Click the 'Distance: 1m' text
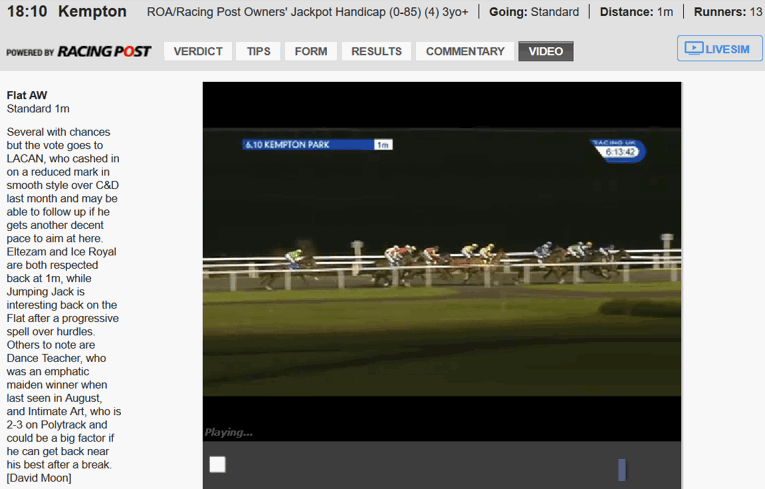Viewport: 765px width, 489px height. point(636,12)
